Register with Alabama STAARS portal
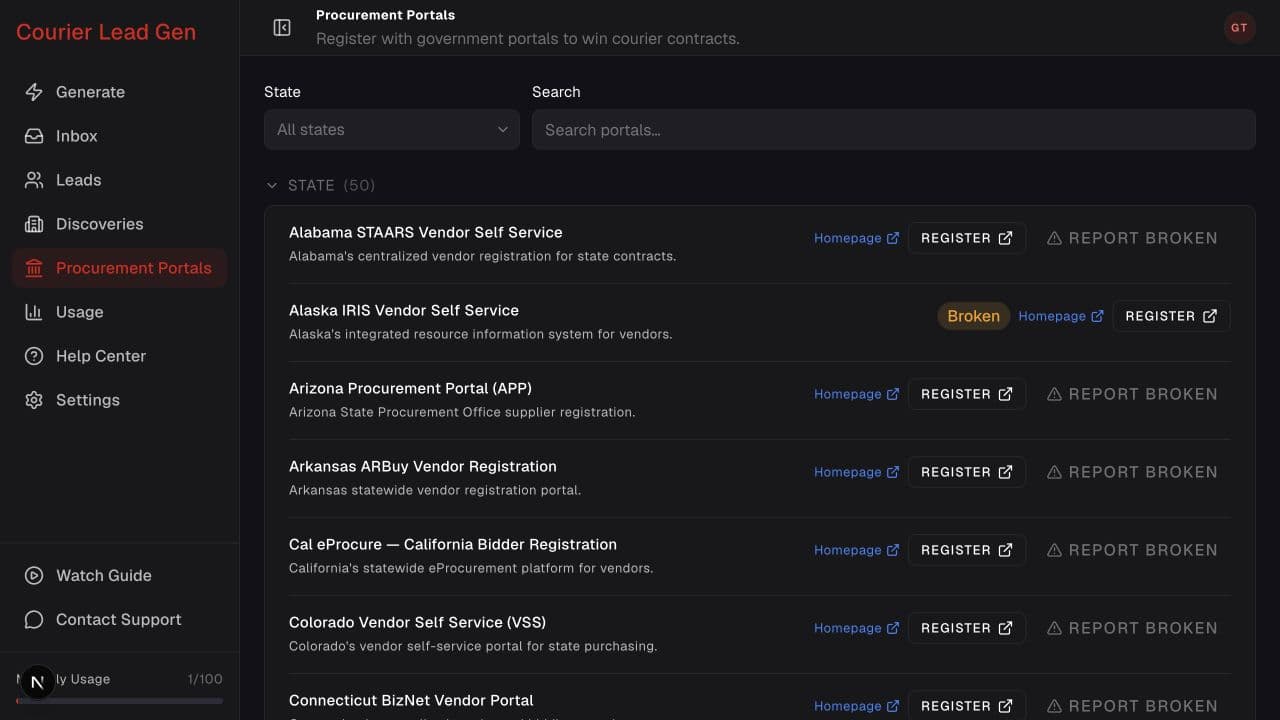 coord(967,238)
